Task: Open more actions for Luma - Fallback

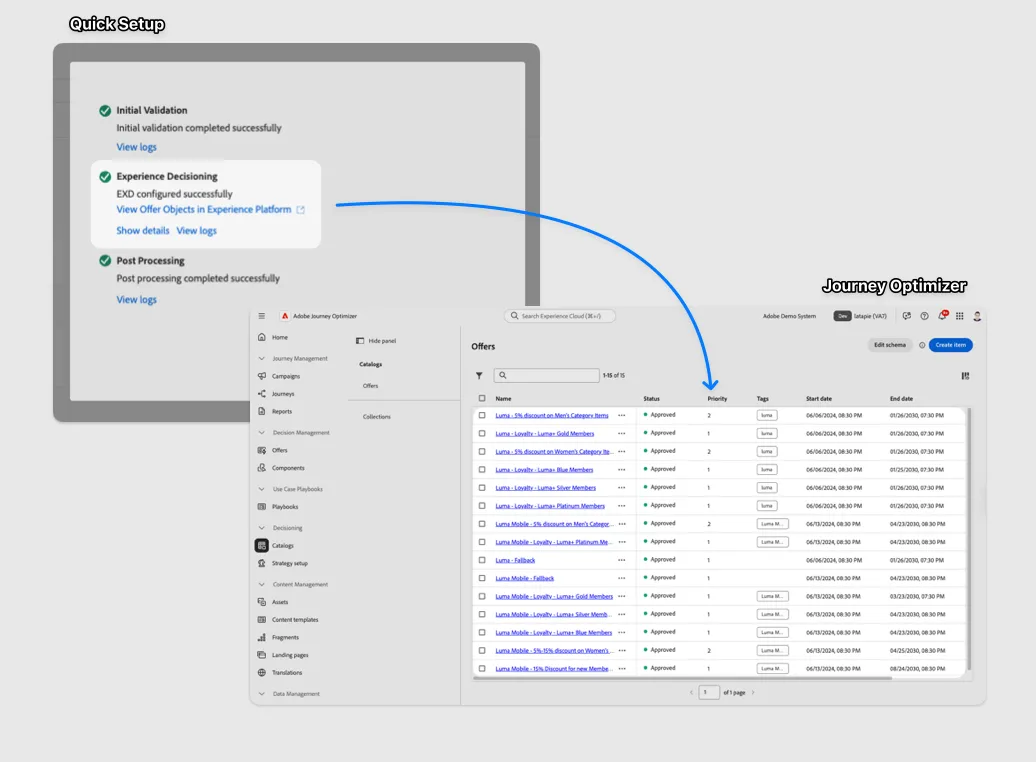Action: [x=622, y=560]
